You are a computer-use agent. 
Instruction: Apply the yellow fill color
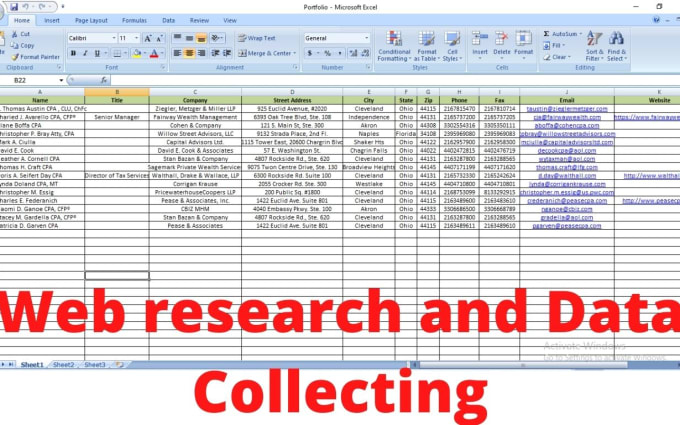136,53
